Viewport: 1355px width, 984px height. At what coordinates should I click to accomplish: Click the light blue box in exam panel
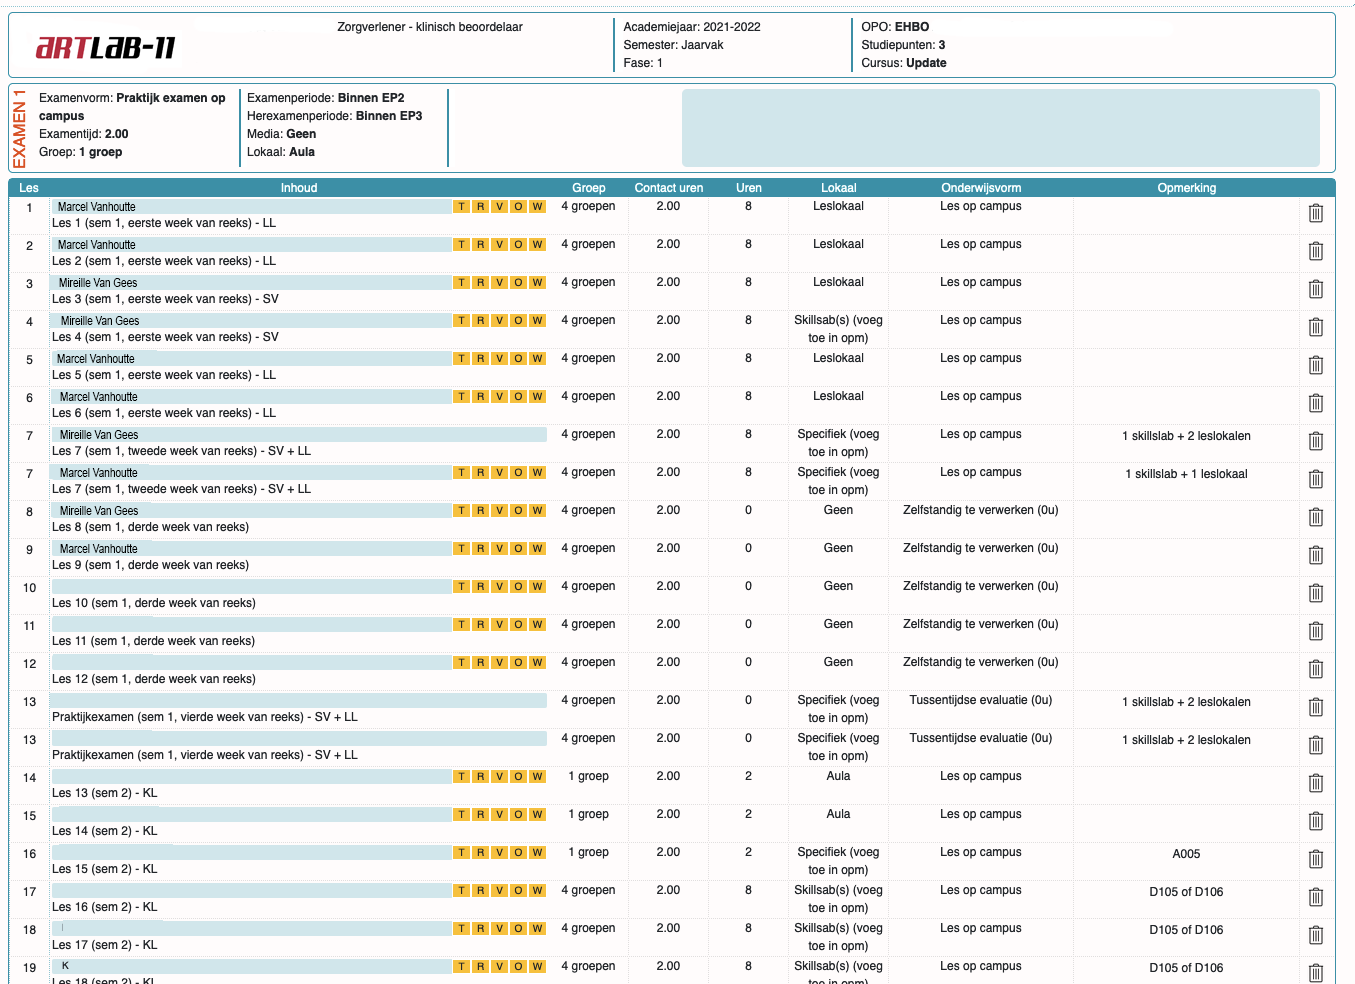pyautogui.click(x=1000, y=128)
